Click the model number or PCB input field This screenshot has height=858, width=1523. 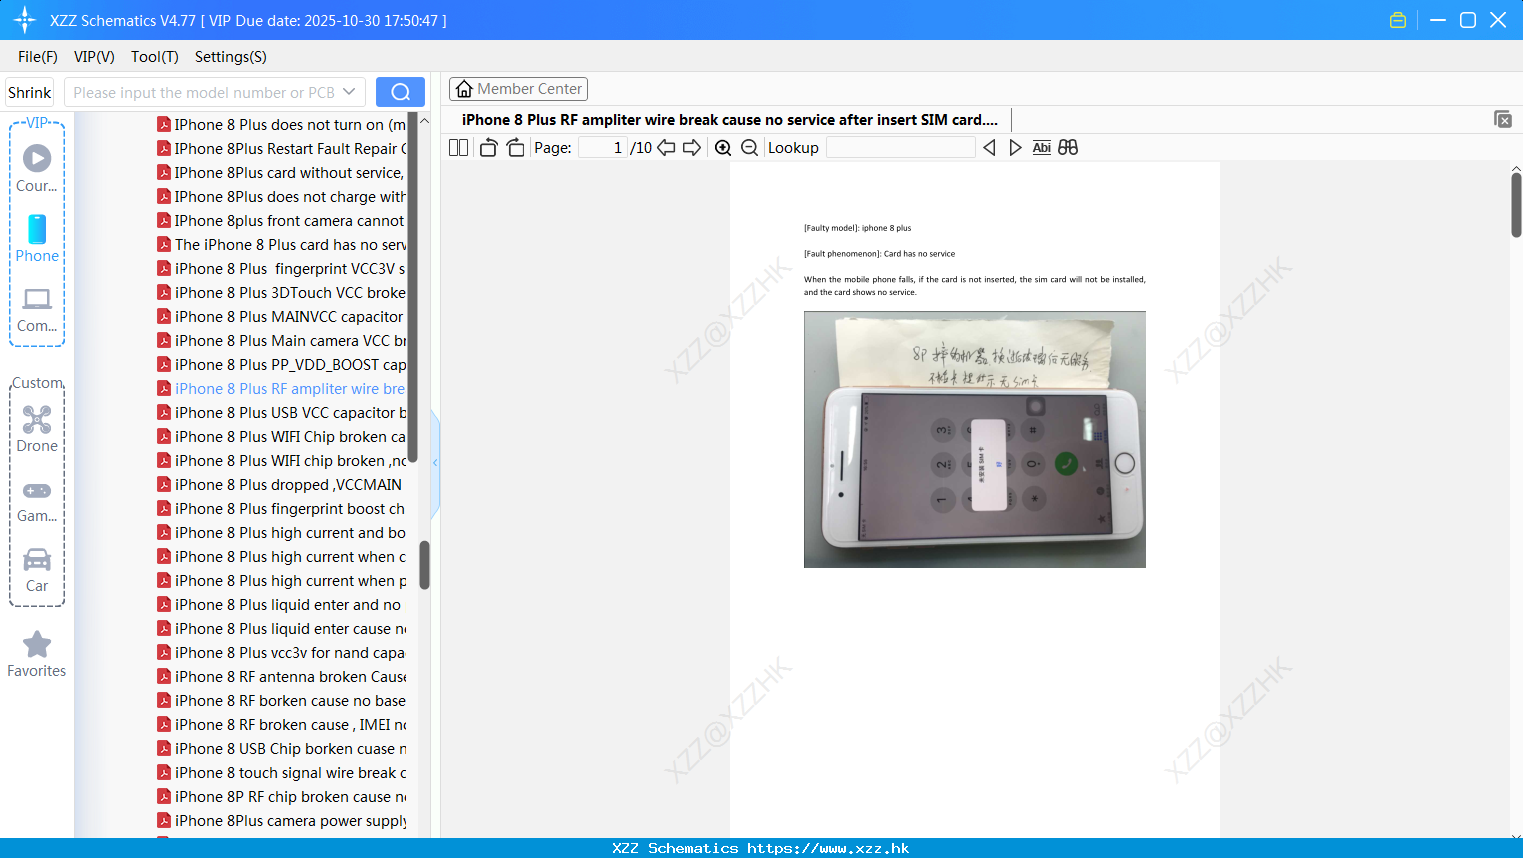pos(204,92)
